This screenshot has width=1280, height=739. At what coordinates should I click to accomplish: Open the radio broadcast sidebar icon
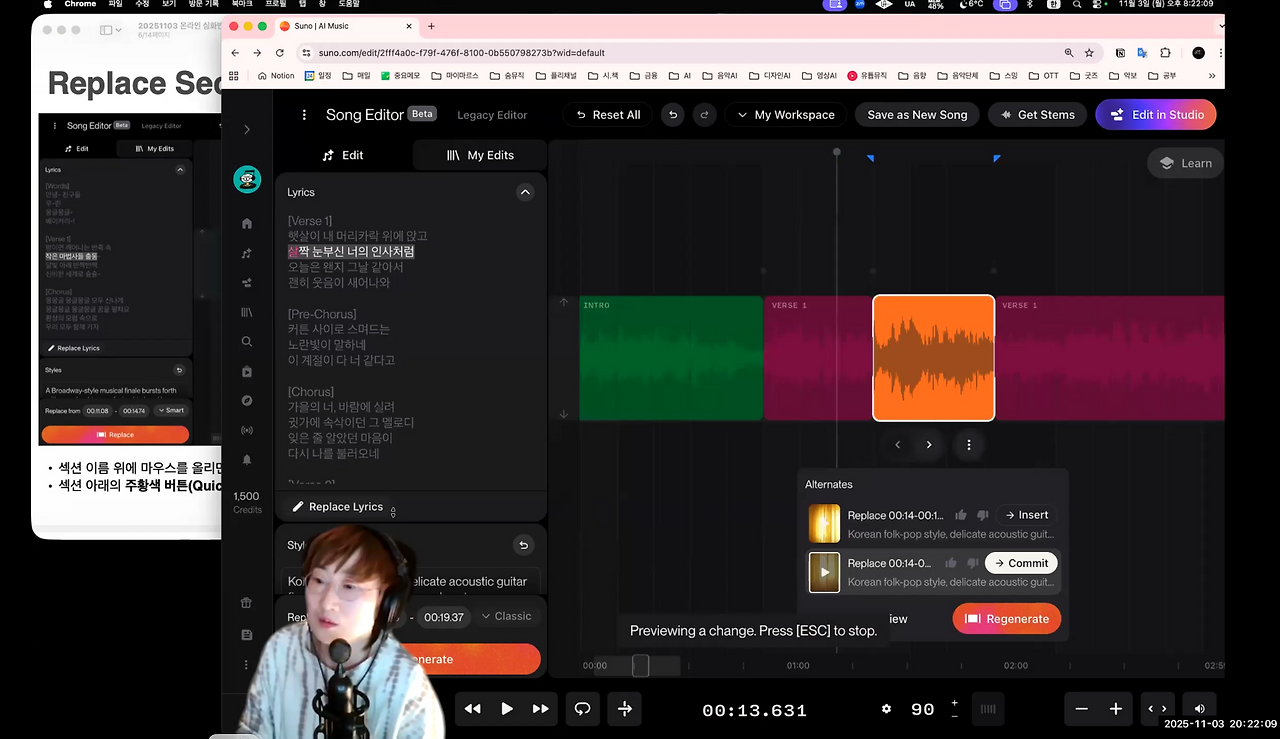click(247, 430)
